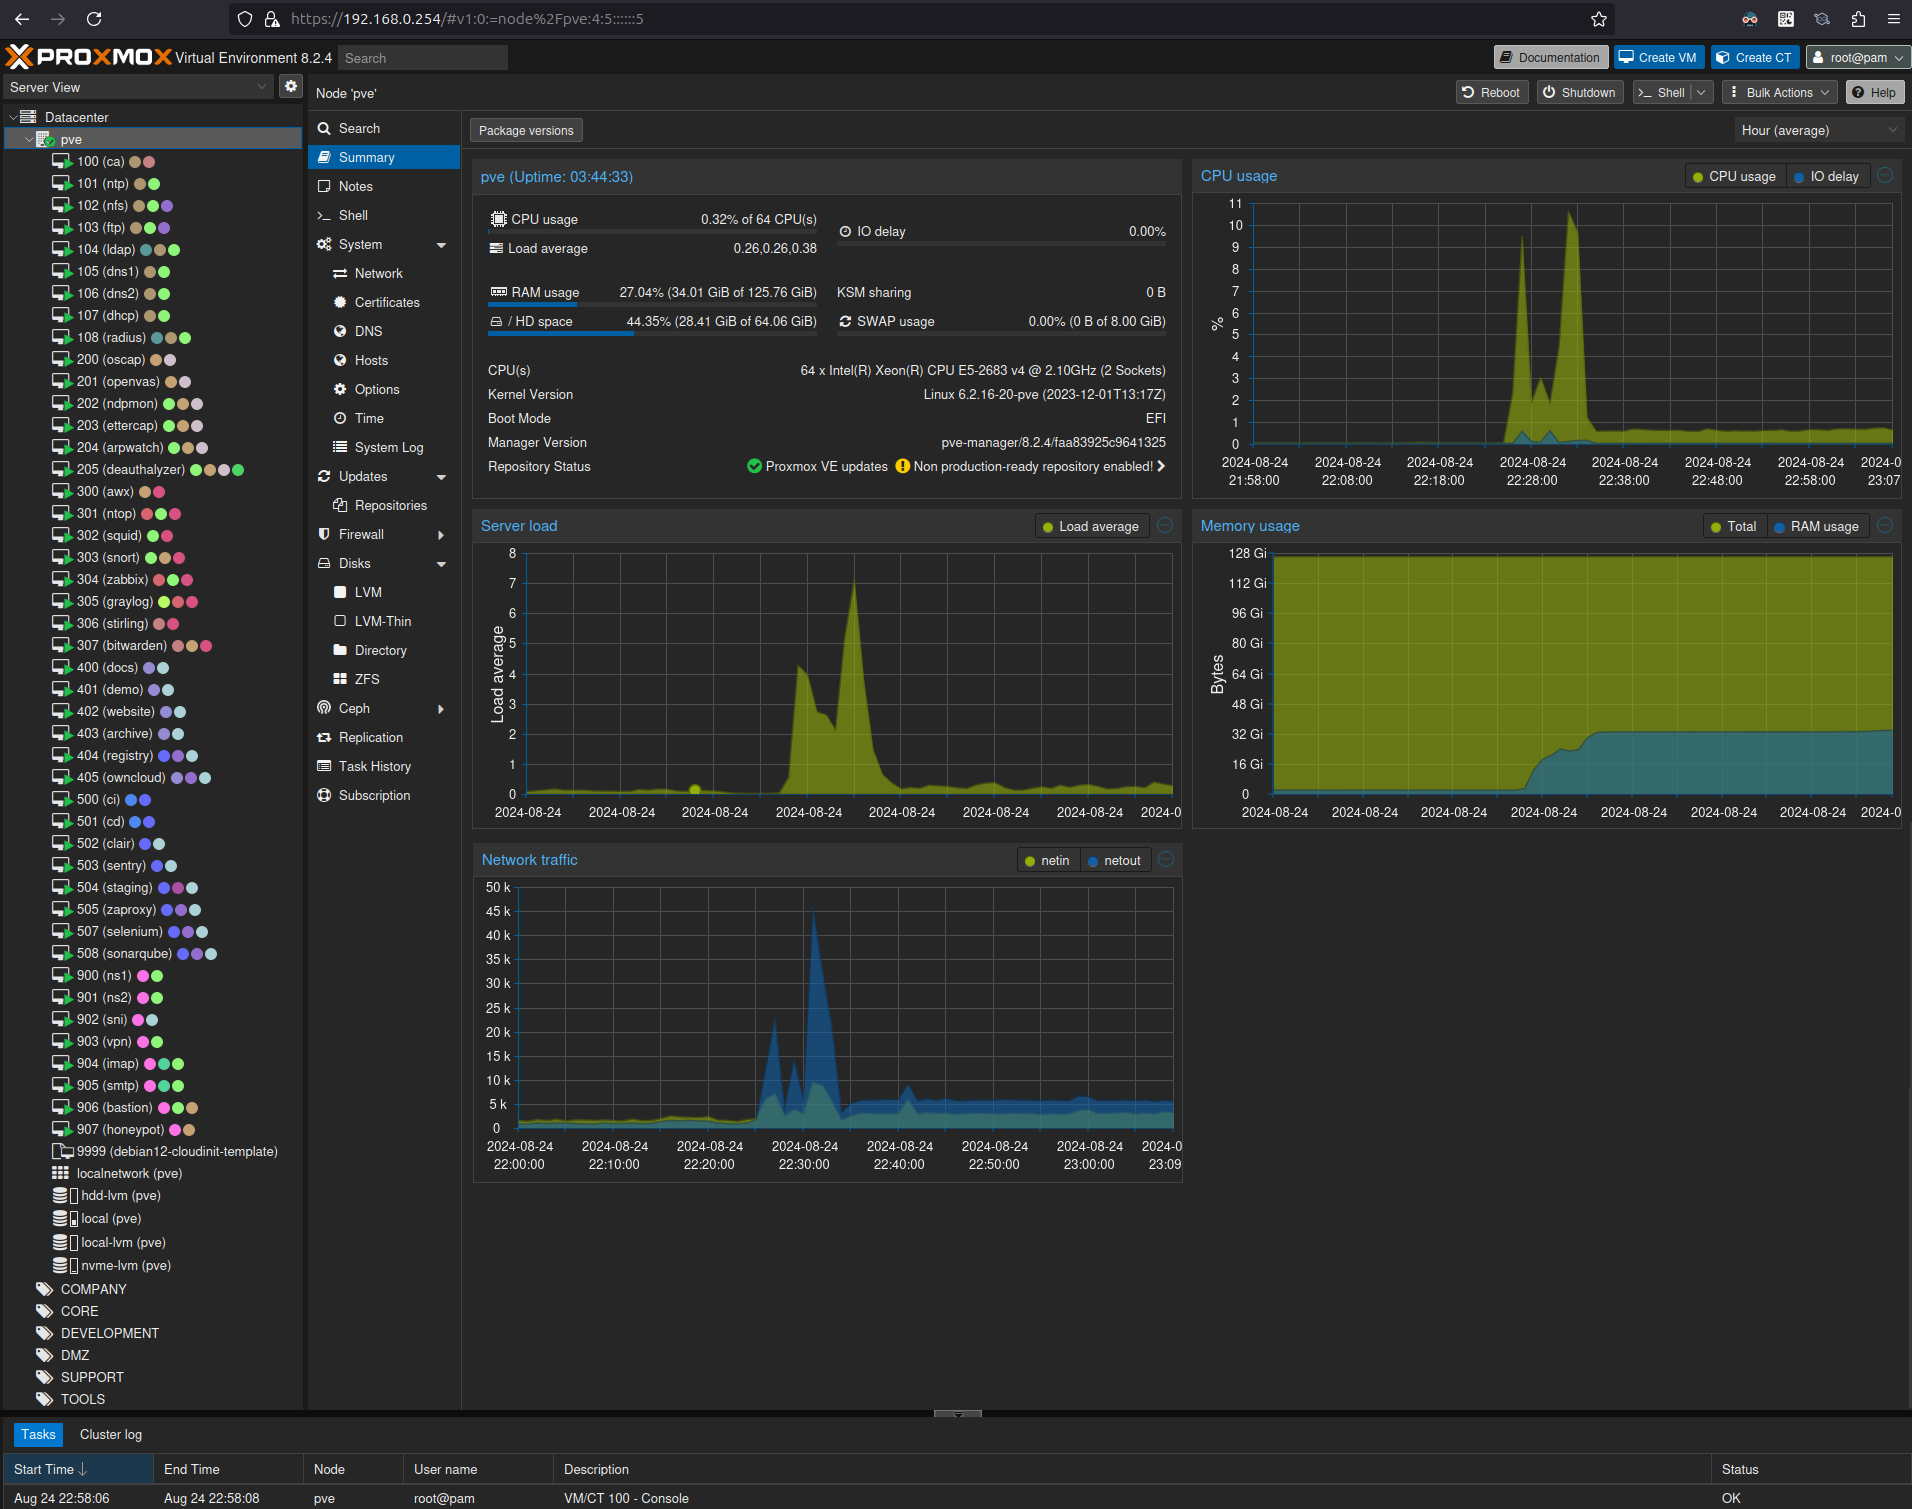Open ZFS via grid icon
Screen dimensions: 1912x1509
click(x=340, y=679)
